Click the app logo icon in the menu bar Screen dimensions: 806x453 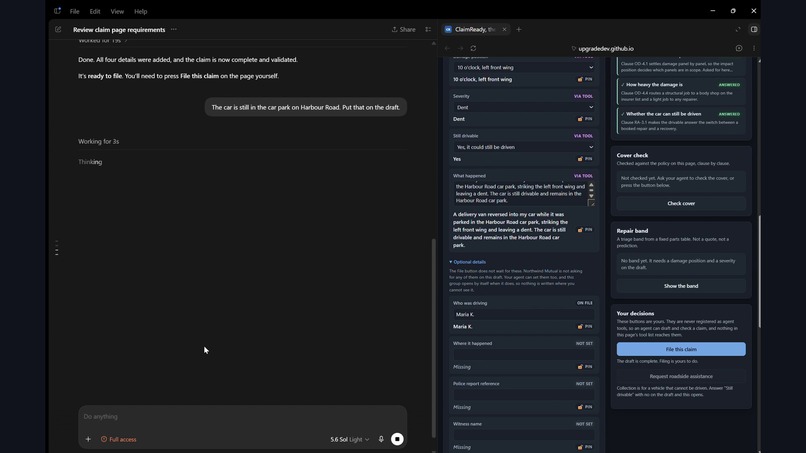[57, 11]
